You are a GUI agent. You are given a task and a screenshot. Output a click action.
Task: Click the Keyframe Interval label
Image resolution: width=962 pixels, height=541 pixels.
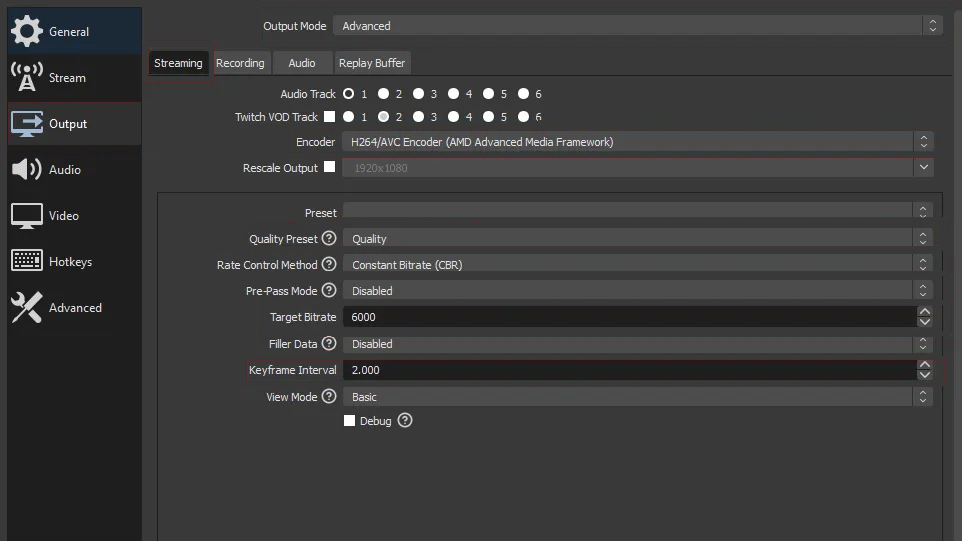point(292,370)
